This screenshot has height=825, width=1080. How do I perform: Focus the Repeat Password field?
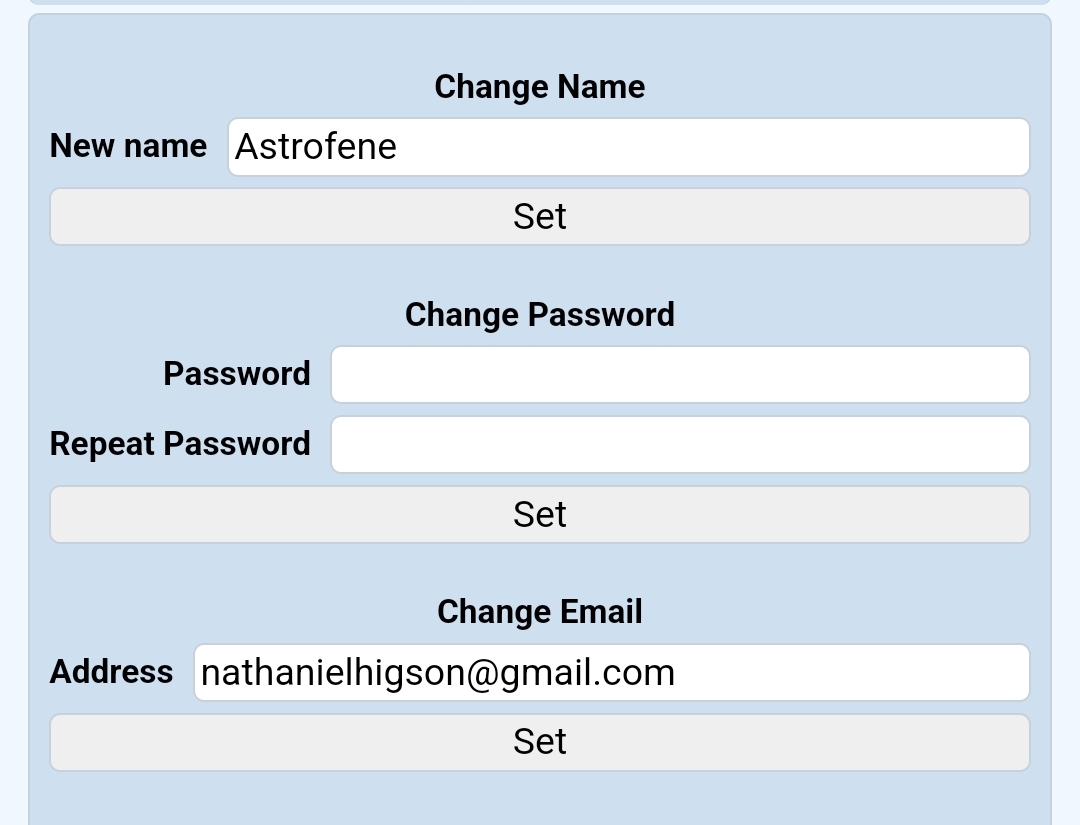tap(680, 445)
